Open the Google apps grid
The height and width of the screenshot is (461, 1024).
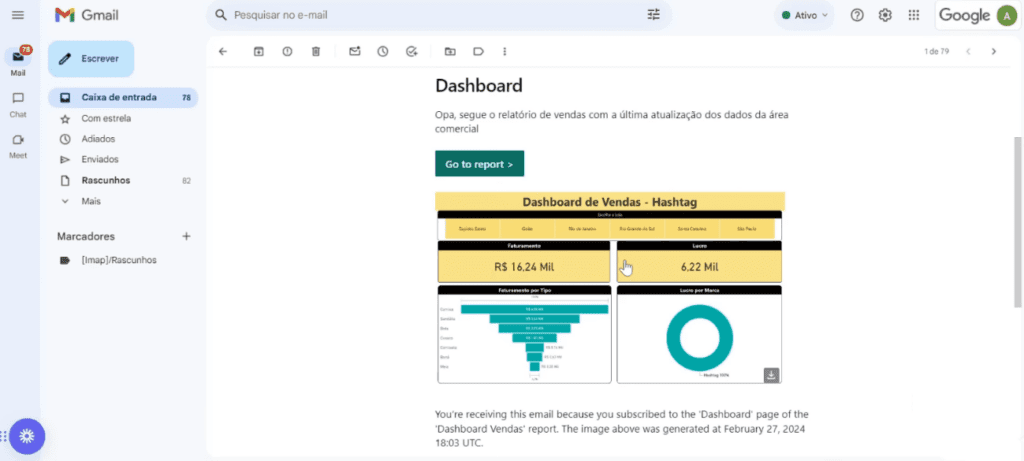pos(914,15)
